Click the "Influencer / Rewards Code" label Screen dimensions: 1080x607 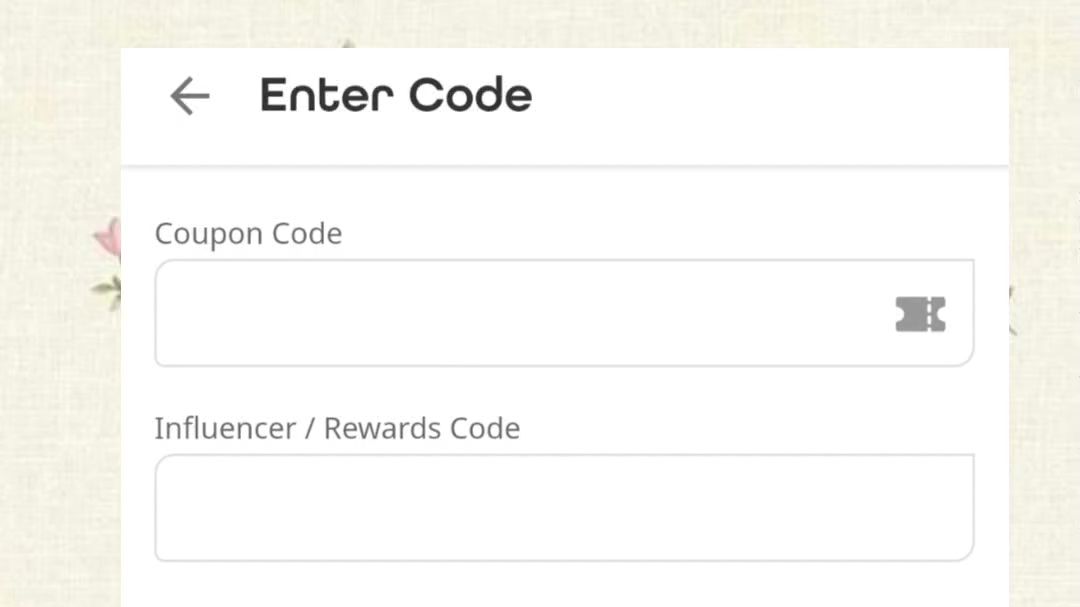click(x=337, y=428)
